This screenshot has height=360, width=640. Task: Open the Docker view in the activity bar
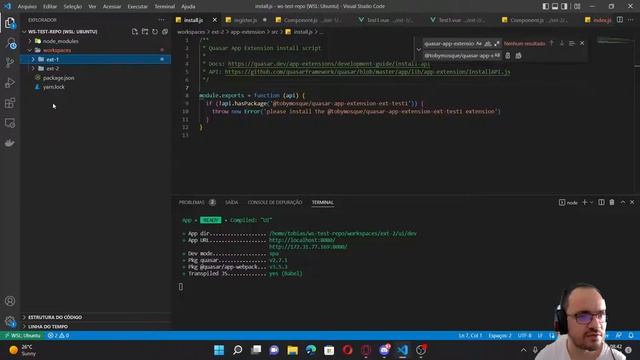10,143
